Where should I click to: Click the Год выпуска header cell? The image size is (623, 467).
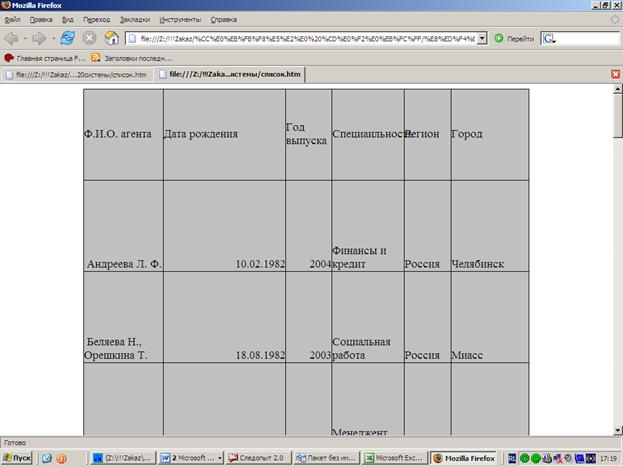(308, 134)
